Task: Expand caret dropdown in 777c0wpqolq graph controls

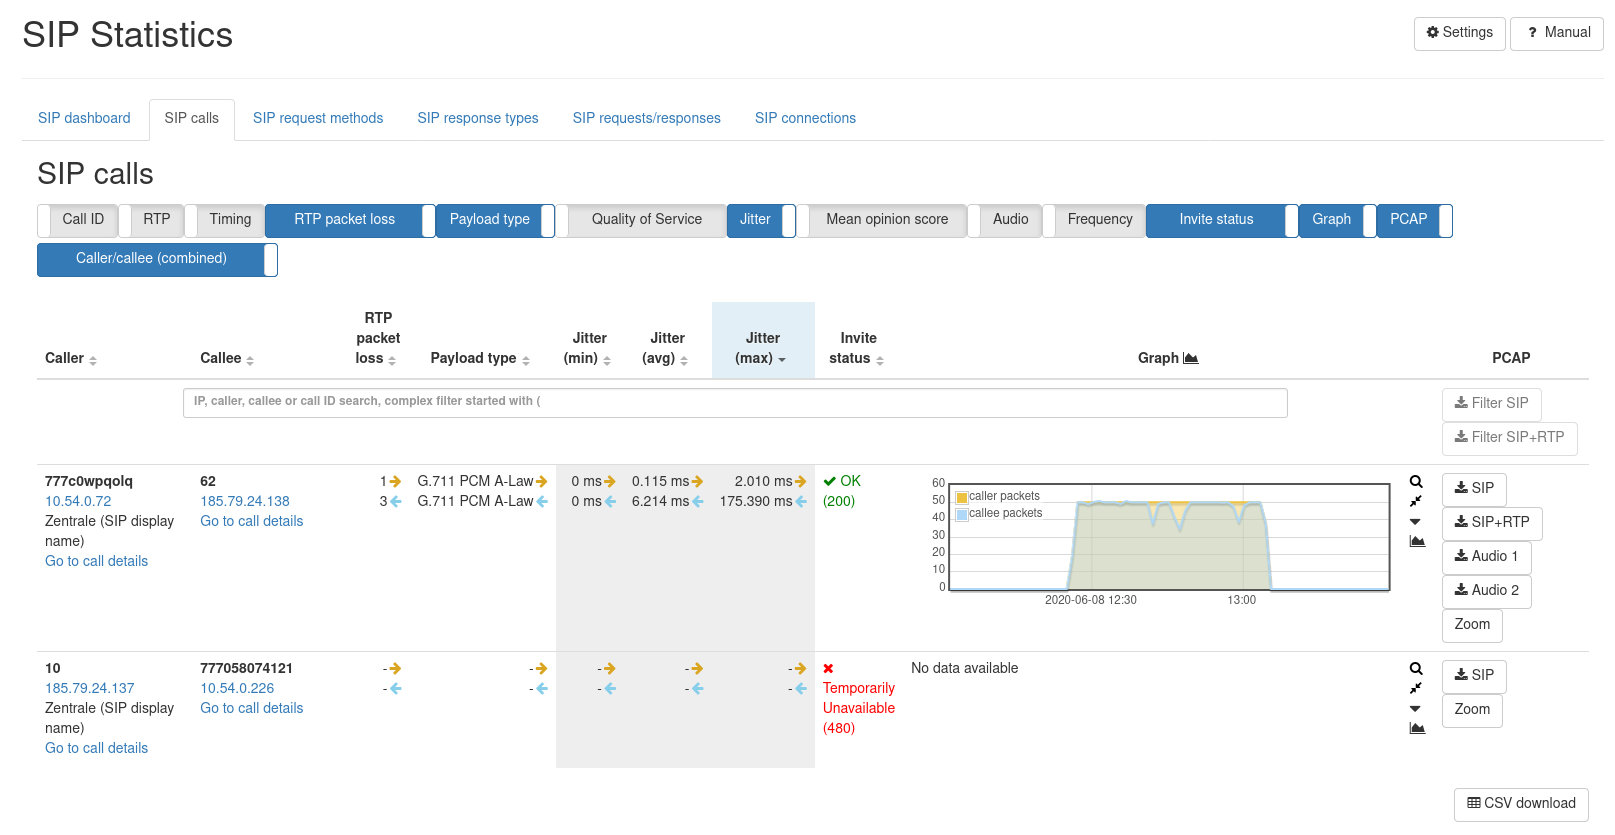Action: click(1415, 522)
